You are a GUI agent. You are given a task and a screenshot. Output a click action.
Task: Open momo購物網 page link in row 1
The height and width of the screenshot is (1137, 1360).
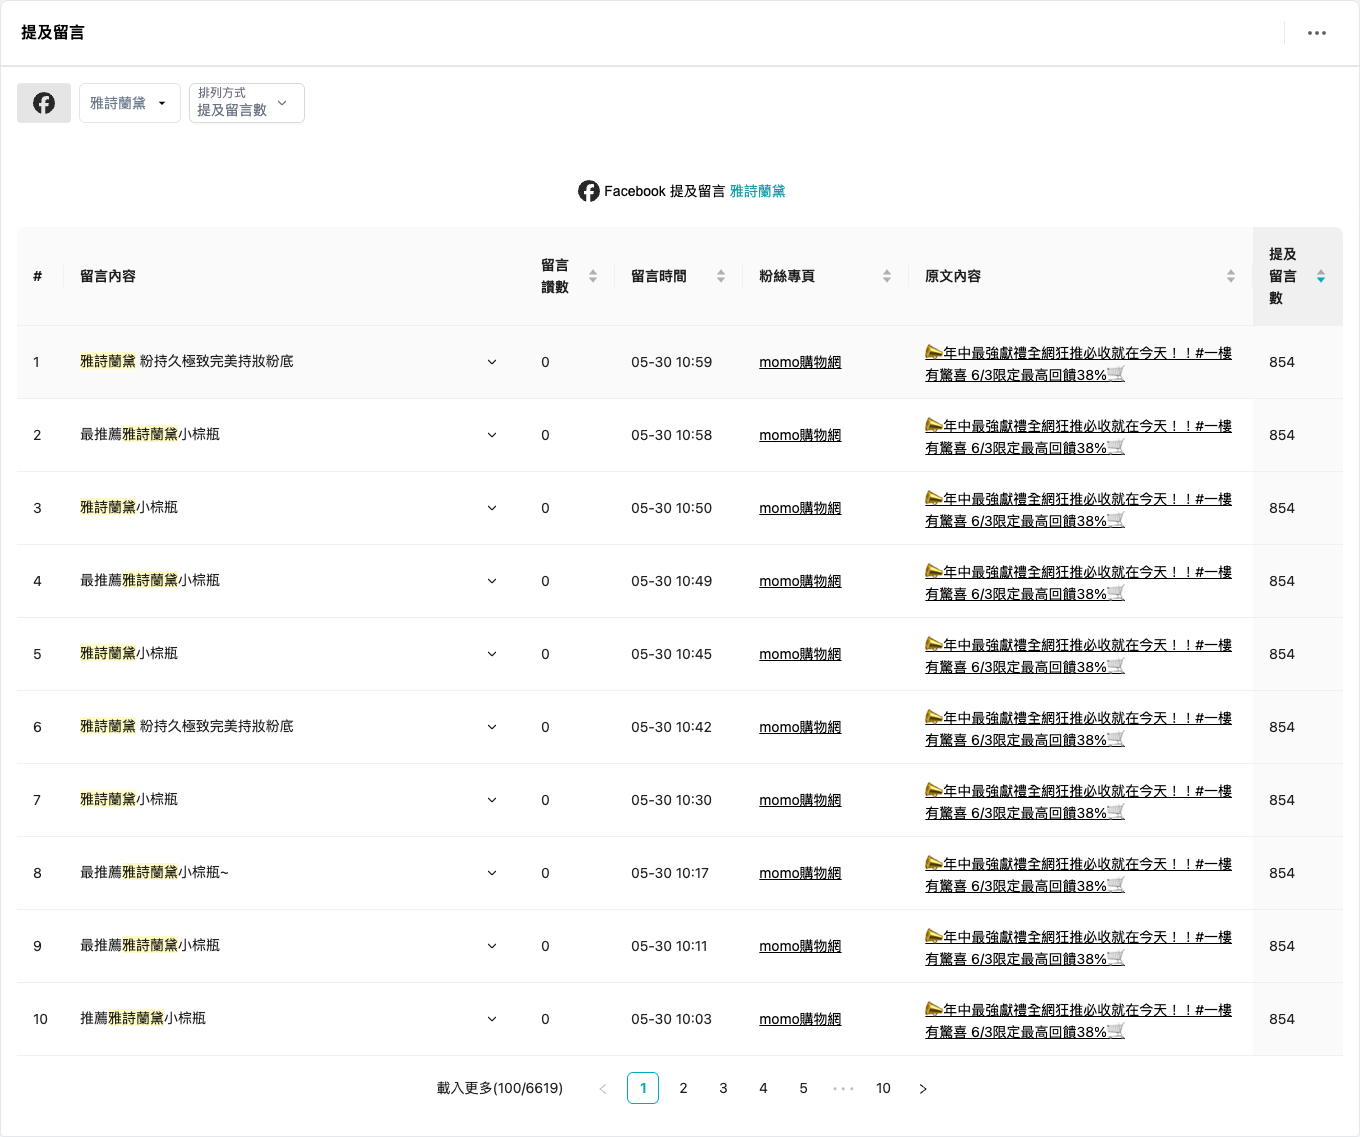click(800, 362)
